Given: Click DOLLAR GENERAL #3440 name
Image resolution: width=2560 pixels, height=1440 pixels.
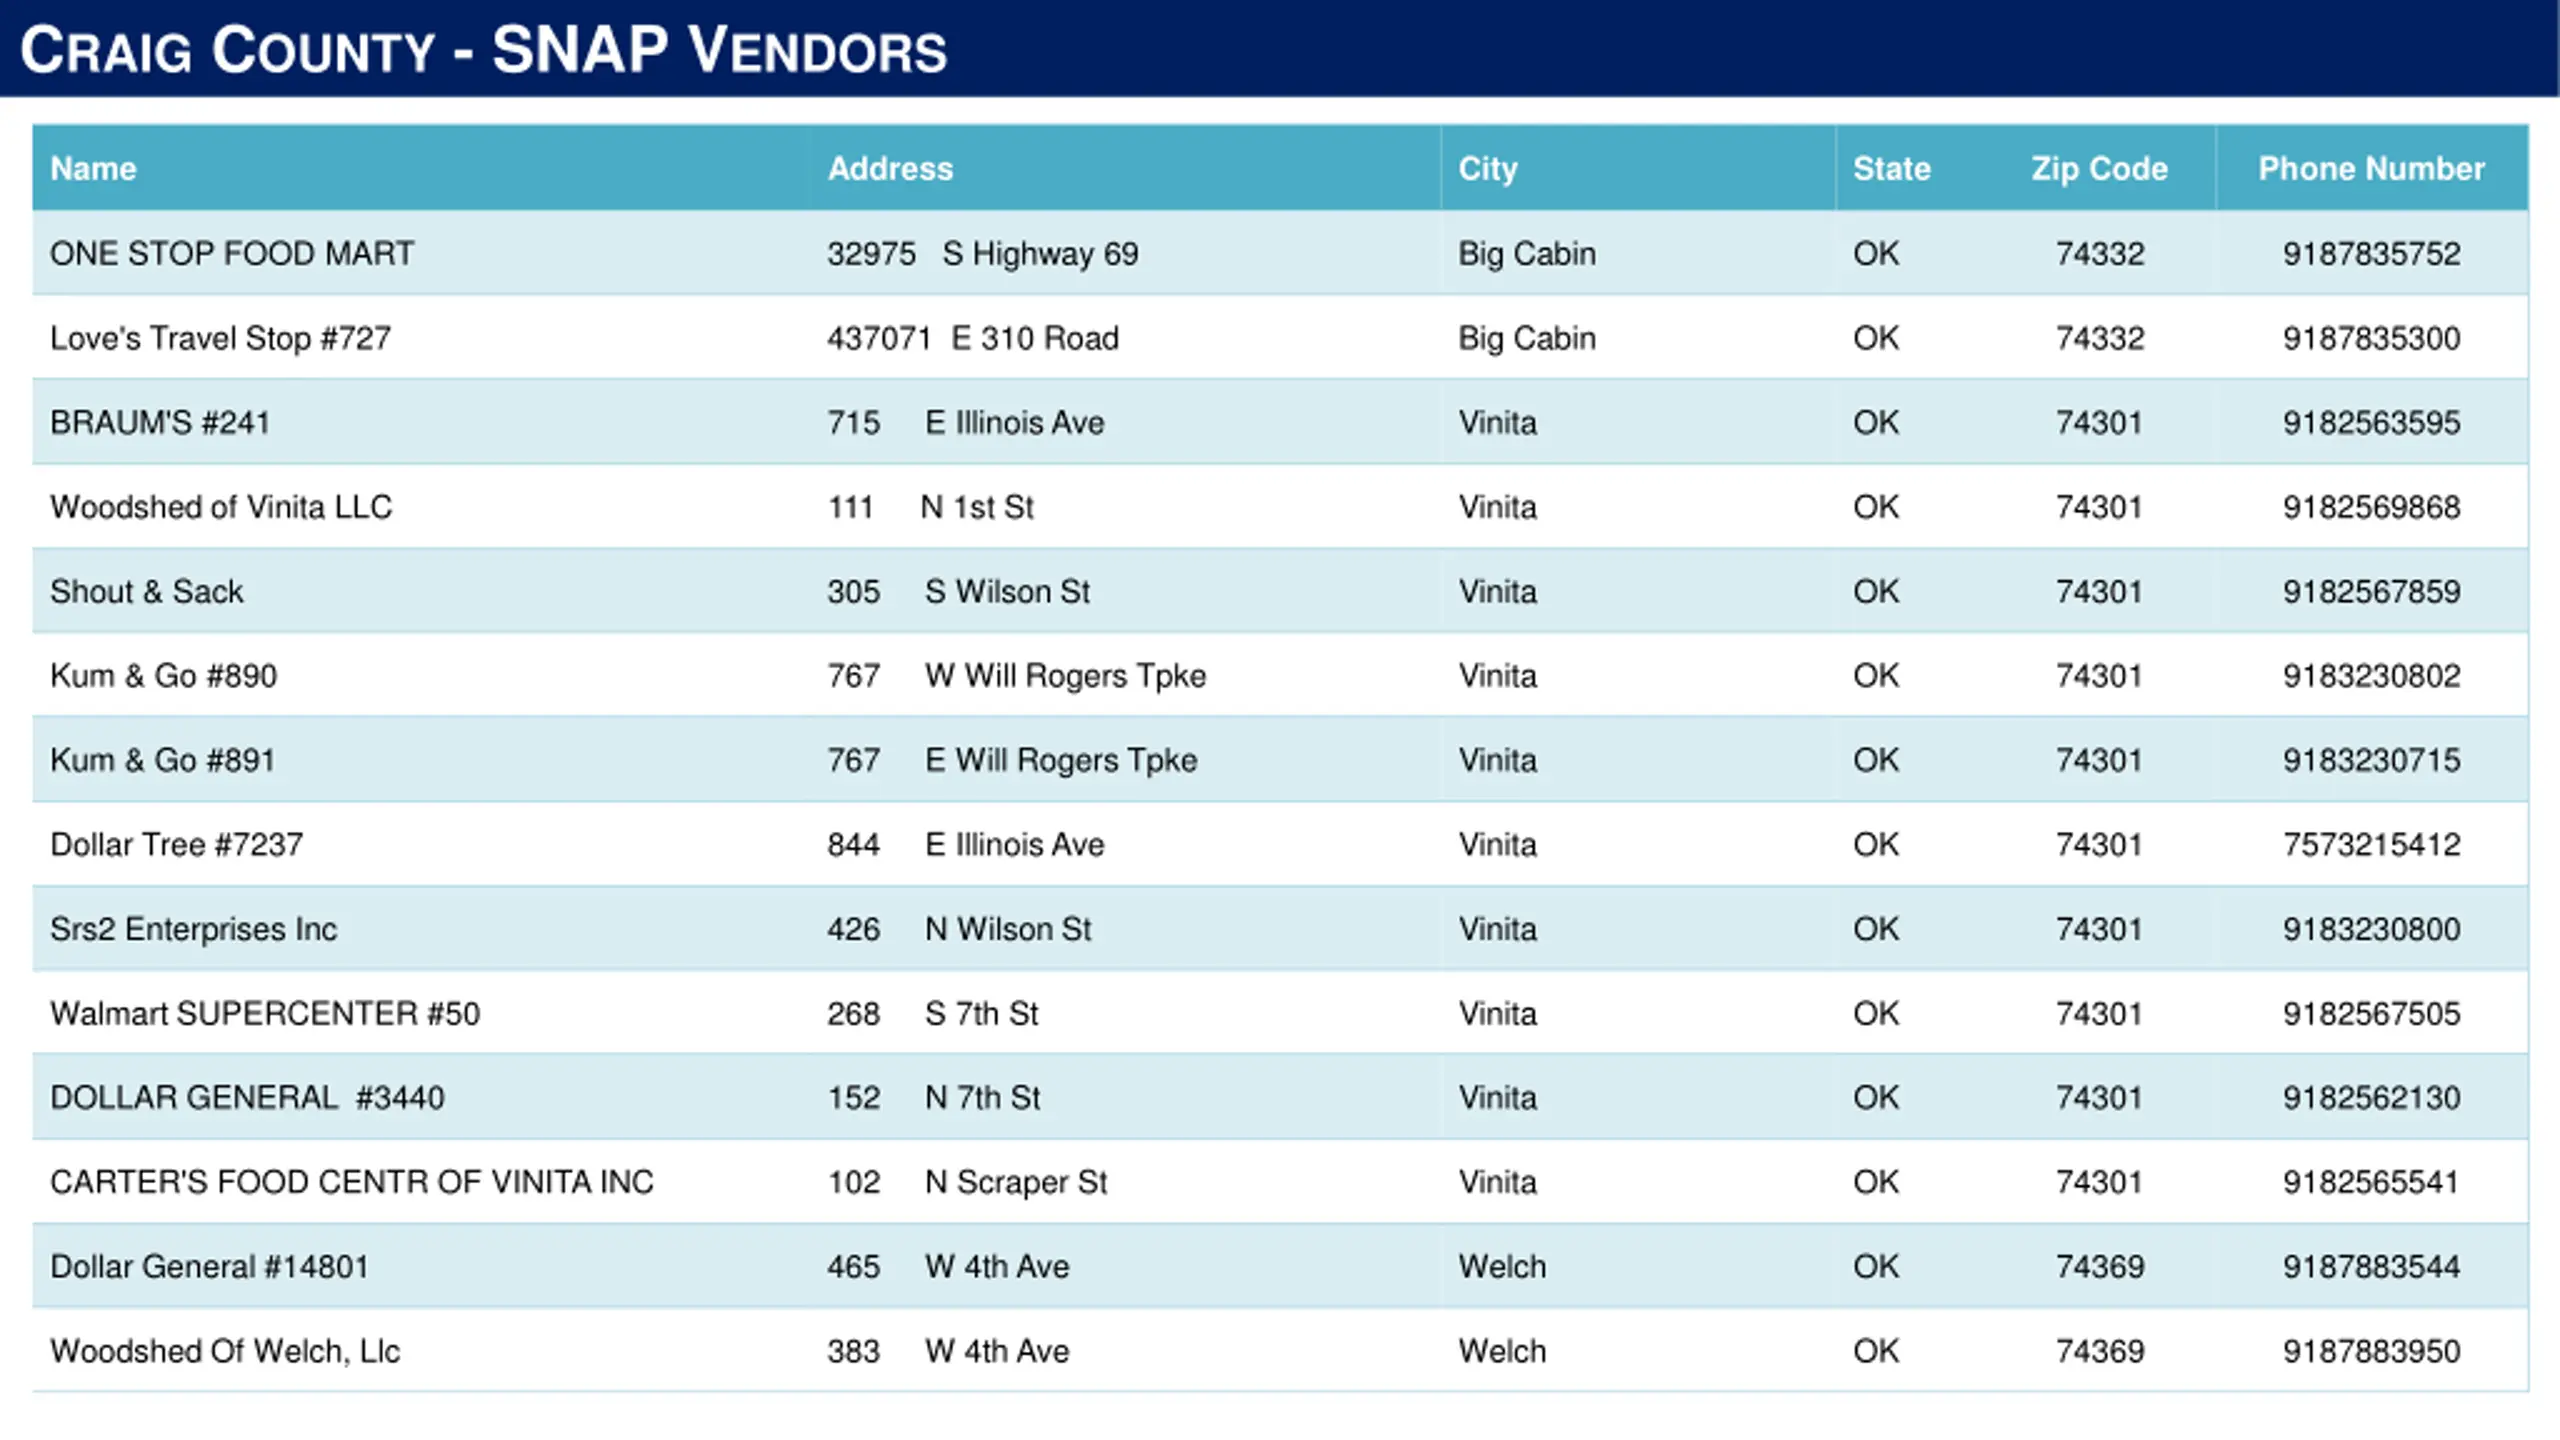Looking at the screenshot, I should click(247, 1098).
